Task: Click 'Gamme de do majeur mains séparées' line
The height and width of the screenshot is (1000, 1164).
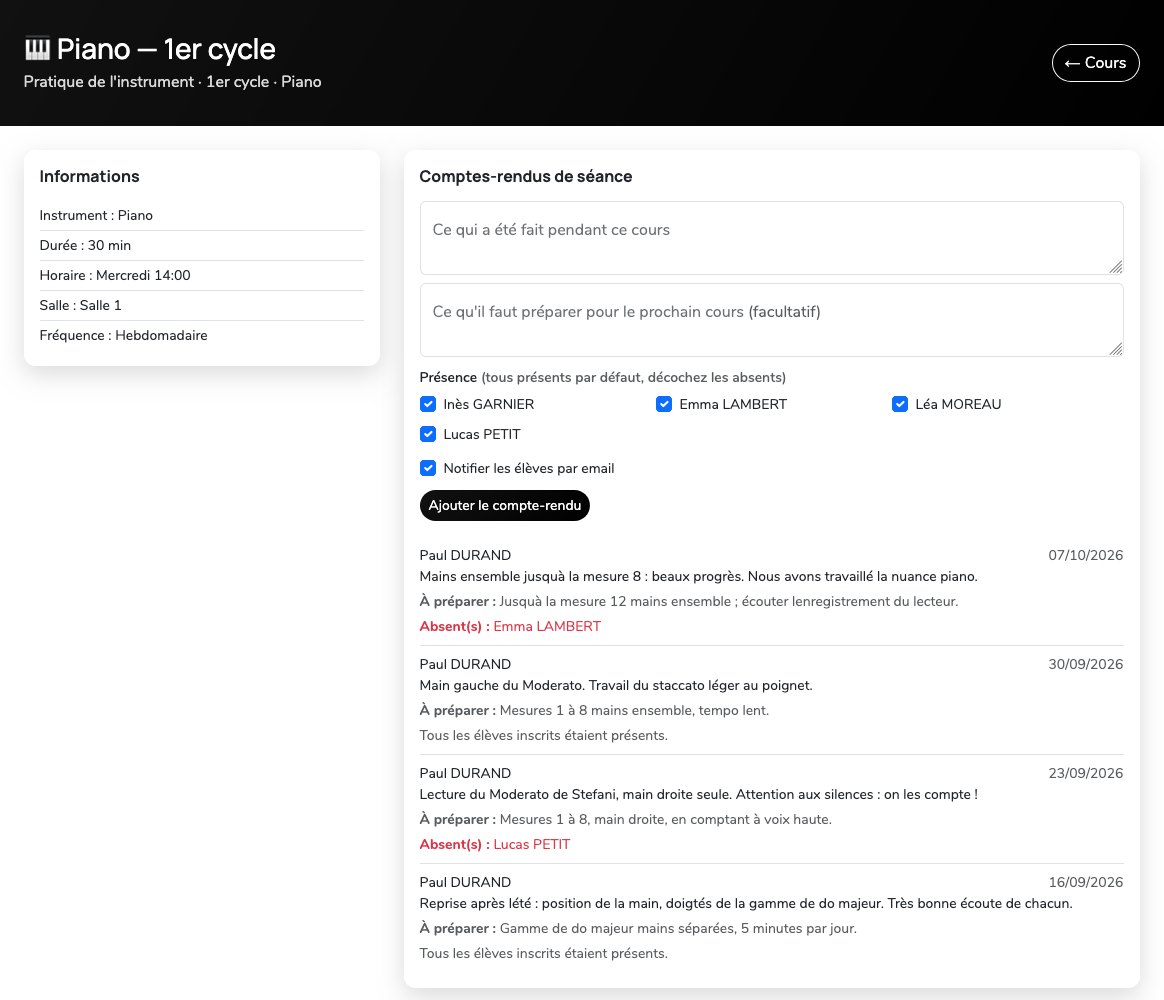Action: [638, 929]
